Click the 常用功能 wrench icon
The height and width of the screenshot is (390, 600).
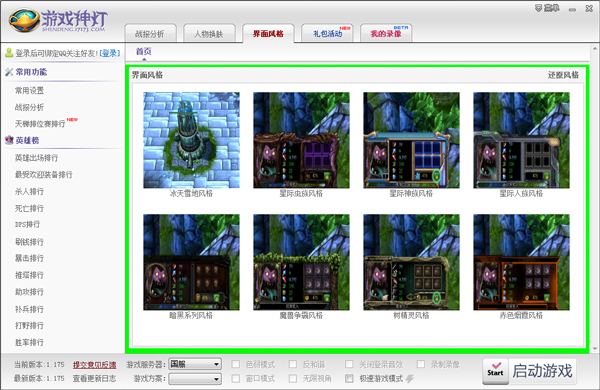pyautogui.click(x=9, y=72)
